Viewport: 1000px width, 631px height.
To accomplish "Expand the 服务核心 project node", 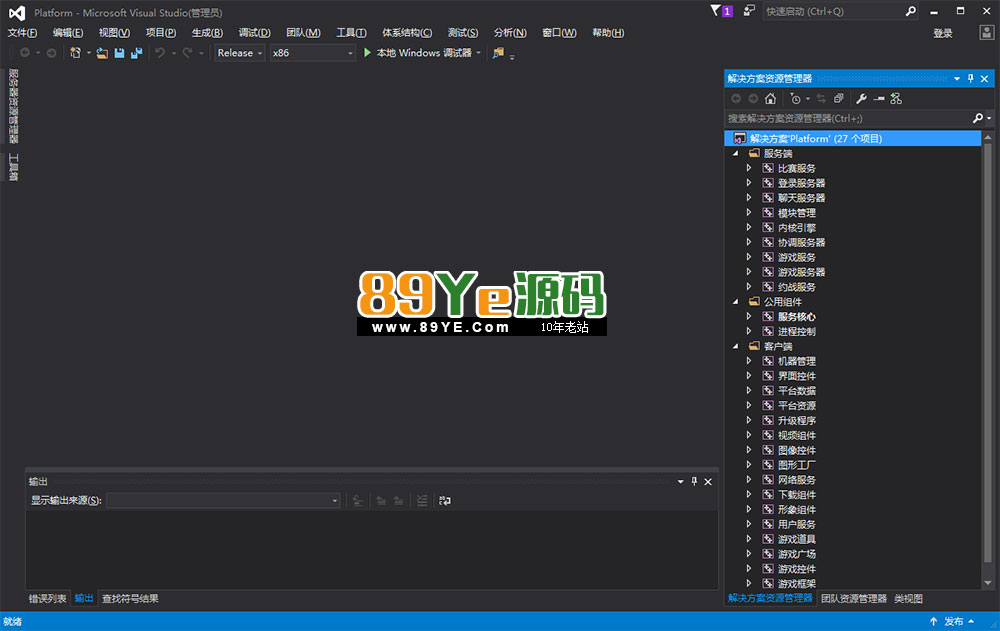I will coord(749,316).
